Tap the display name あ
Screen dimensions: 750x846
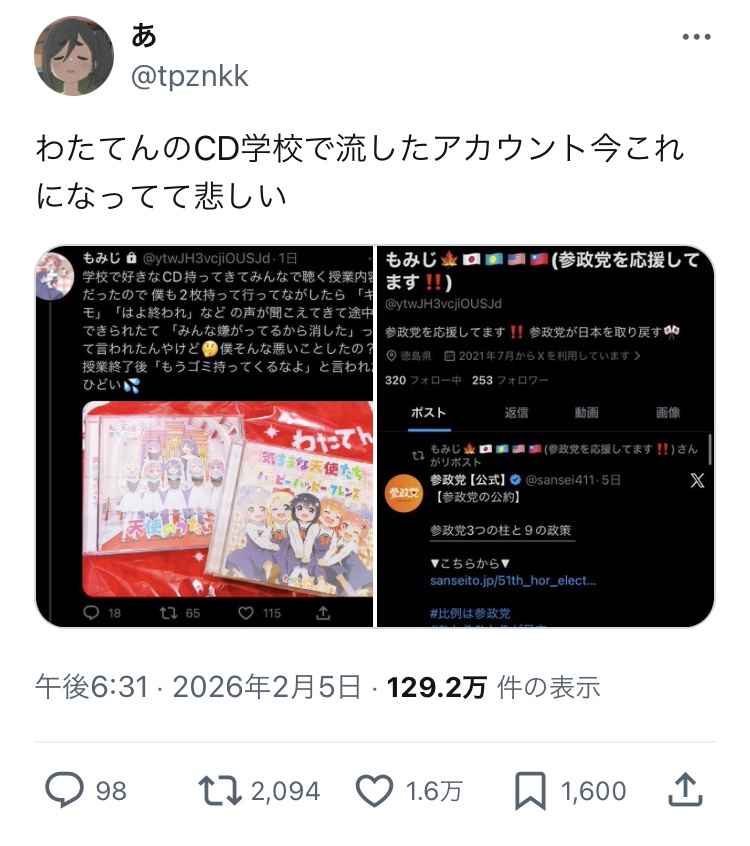[144, 36]
